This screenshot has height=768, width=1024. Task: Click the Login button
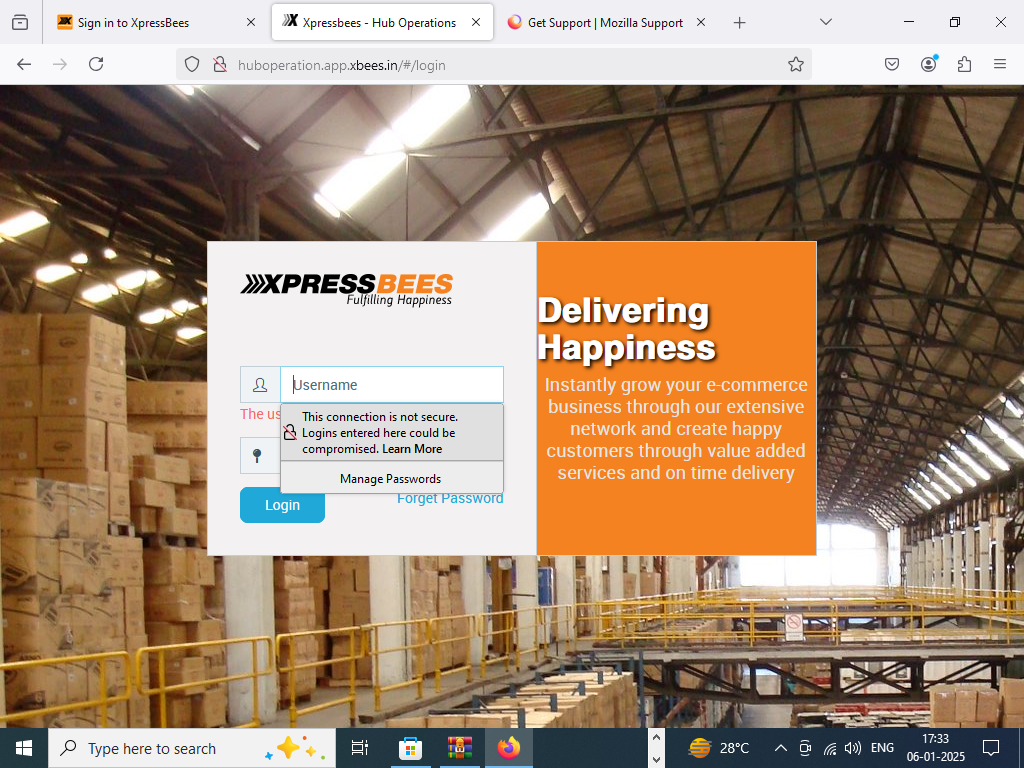(x=282, y=505)
